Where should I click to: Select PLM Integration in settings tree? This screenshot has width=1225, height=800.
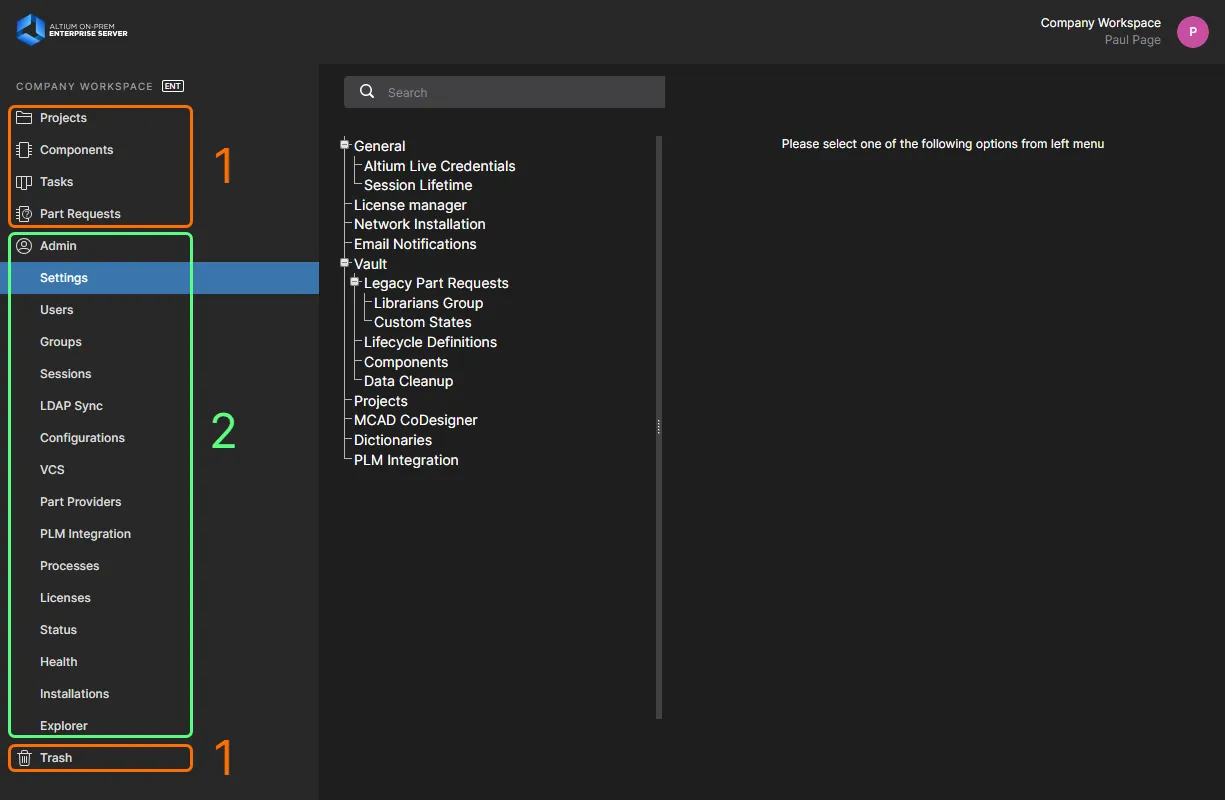pyautogui.click(x=406, y=460)
